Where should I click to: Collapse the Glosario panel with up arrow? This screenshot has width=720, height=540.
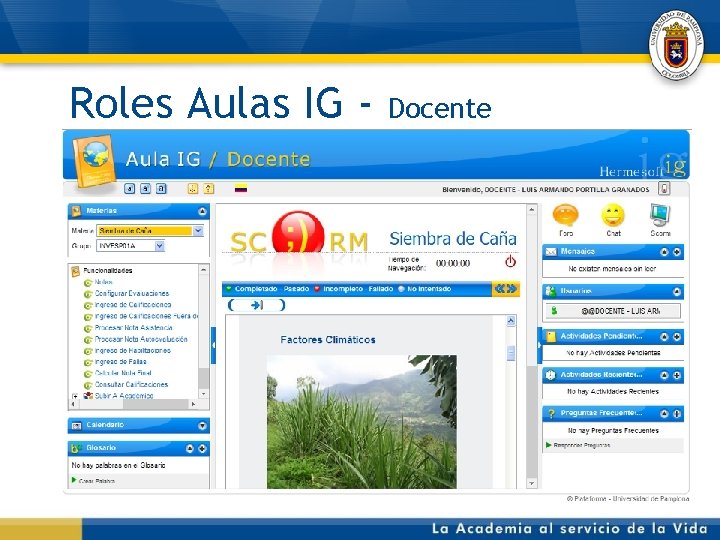click(x=190, y=448)
